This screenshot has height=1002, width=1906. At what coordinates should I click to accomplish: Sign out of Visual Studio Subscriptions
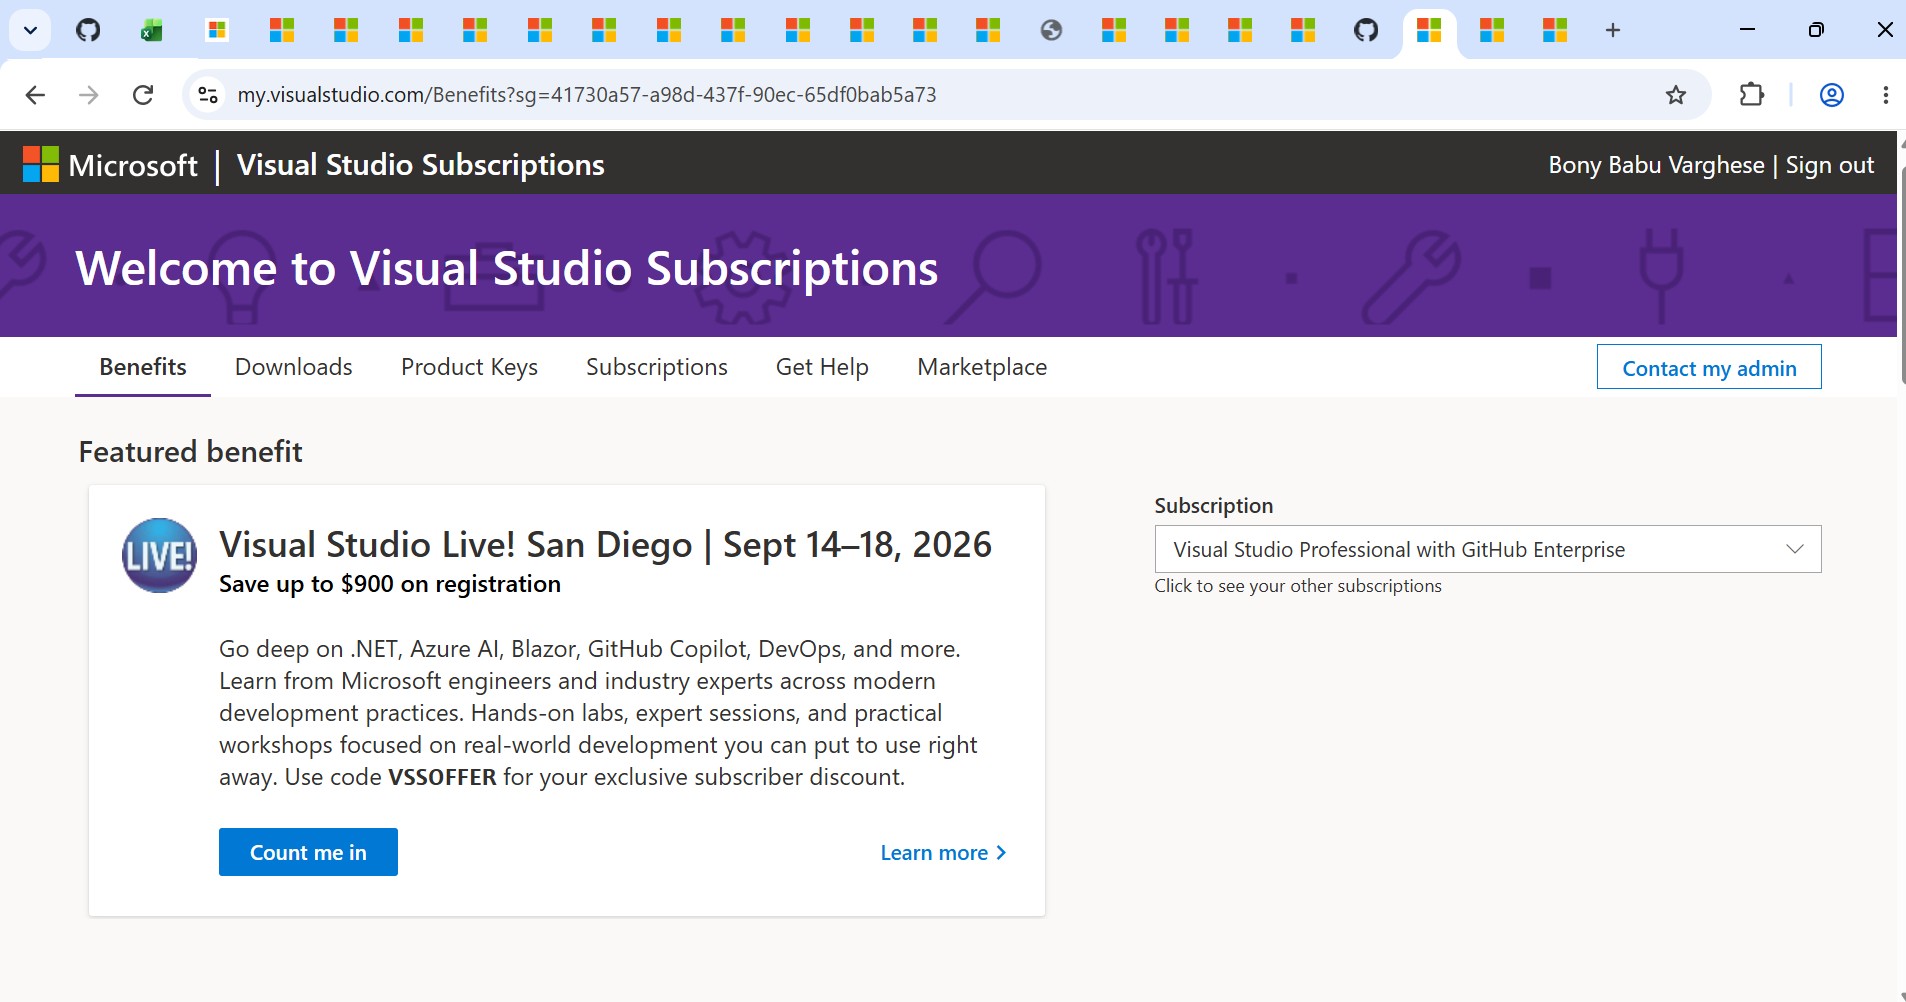pyautogui.click(x=1830, y=165)
